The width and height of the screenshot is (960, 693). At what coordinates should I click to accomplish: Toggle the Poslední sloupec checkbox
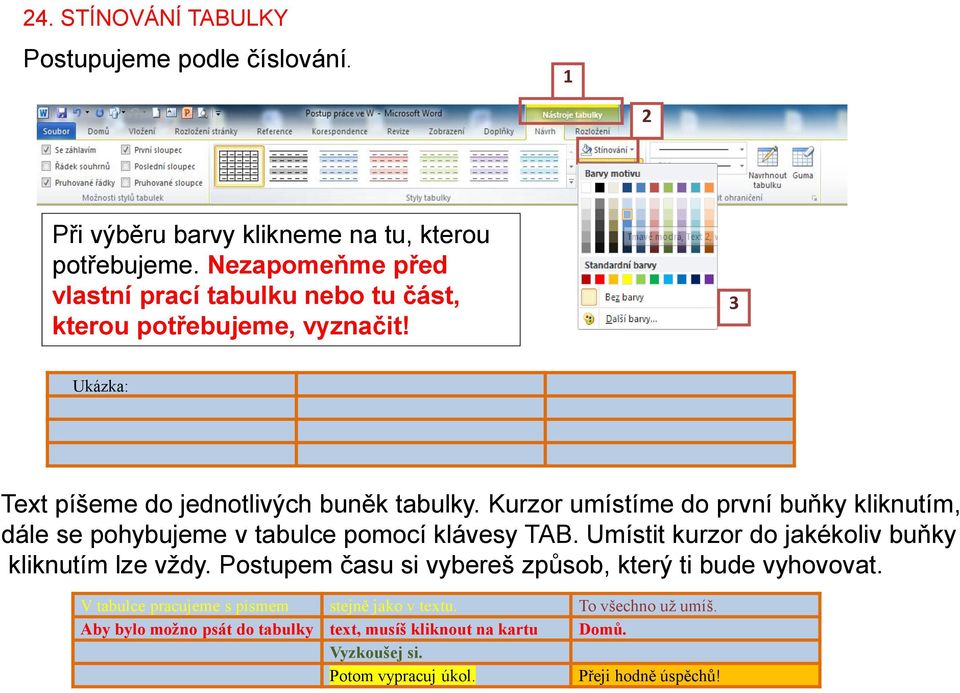126,166
